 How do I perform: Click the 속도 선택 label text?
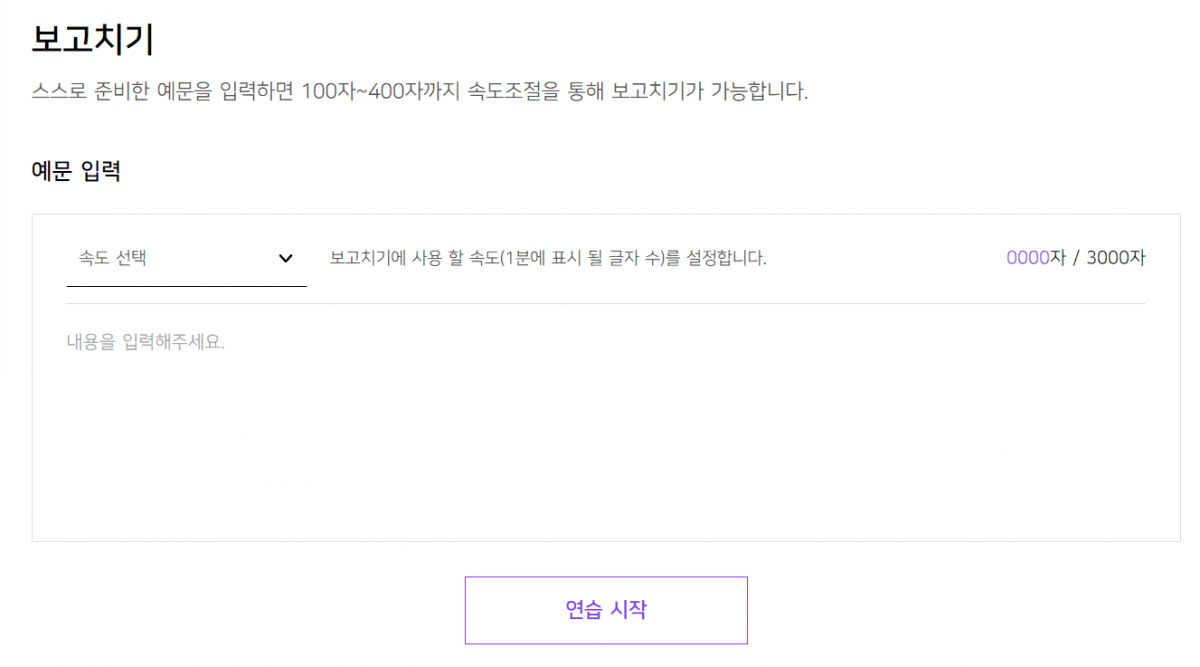pos(113,258)
